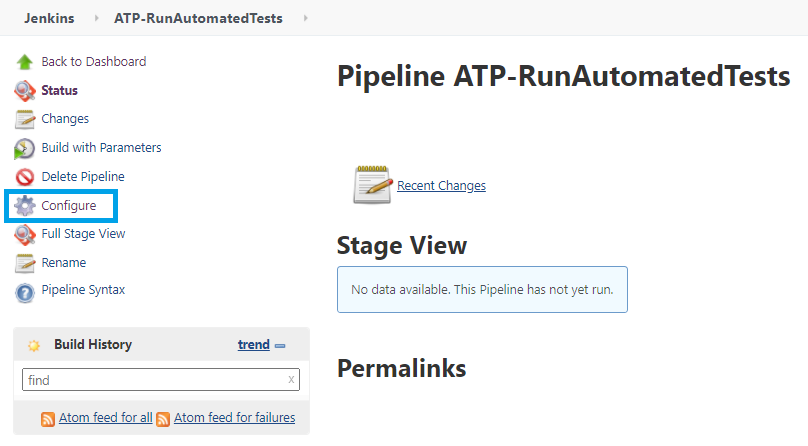Clear the find field with the x
The width and height of the screenshot is (808, 446).
291,380
